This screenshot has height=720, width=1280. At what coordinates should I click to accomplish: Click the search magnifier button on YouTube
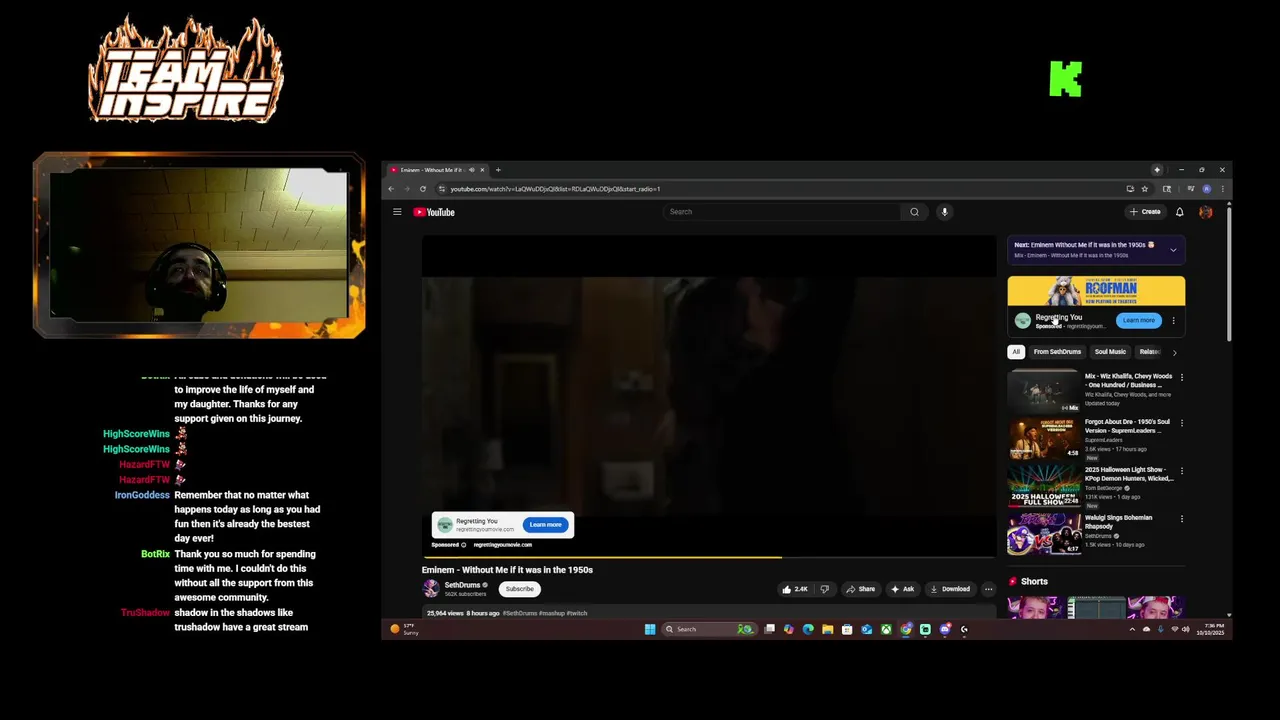pos(914,212)
